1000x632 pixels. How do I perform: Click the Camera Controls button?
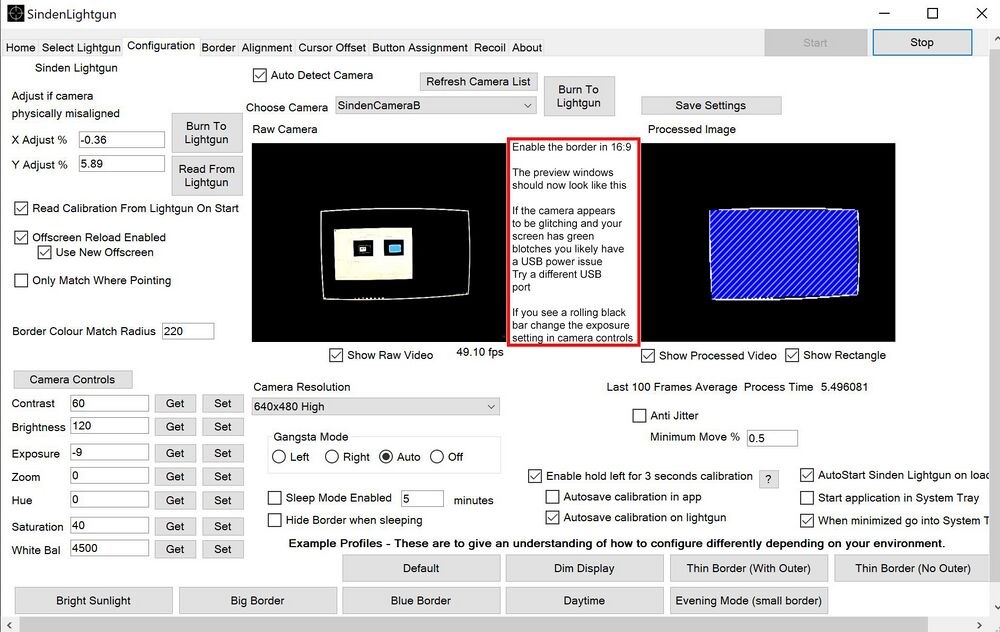pos(72,379)
